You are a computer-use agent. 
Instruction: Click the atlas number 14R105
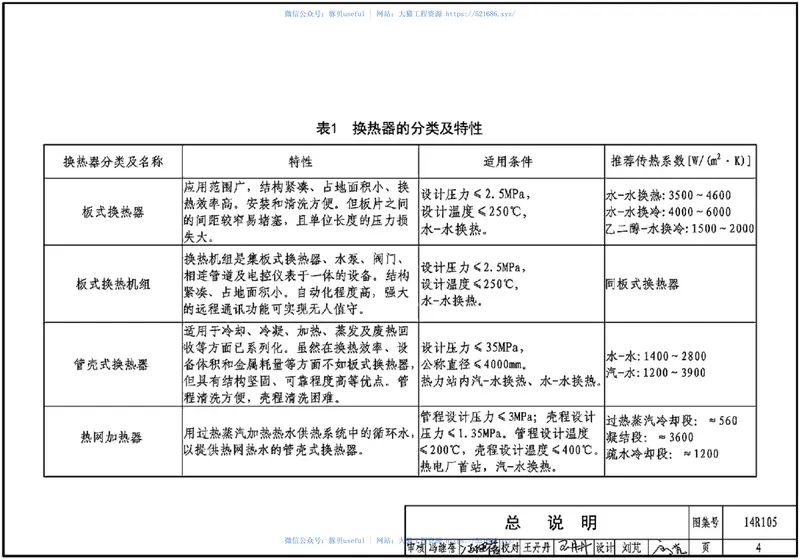click(760, 522)
